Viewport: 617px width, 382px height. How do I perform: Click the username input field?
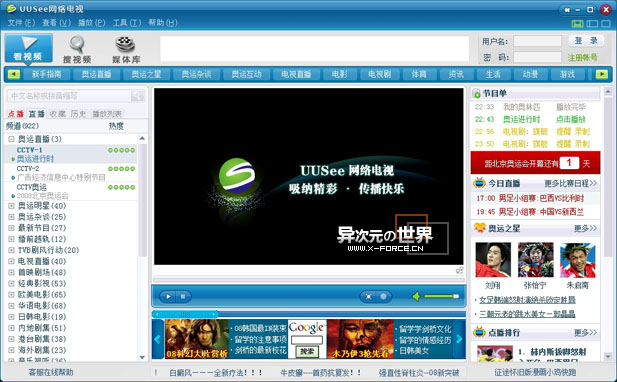[x=538, y=41]
